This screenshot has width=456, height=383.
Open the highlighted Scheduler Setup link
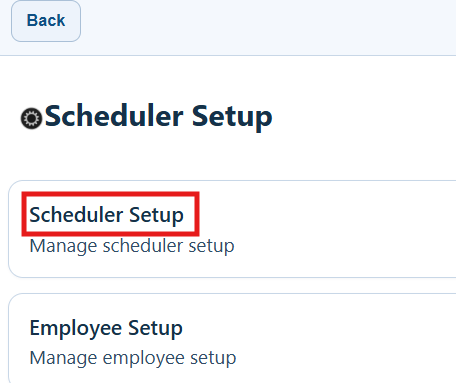(106, 215)
